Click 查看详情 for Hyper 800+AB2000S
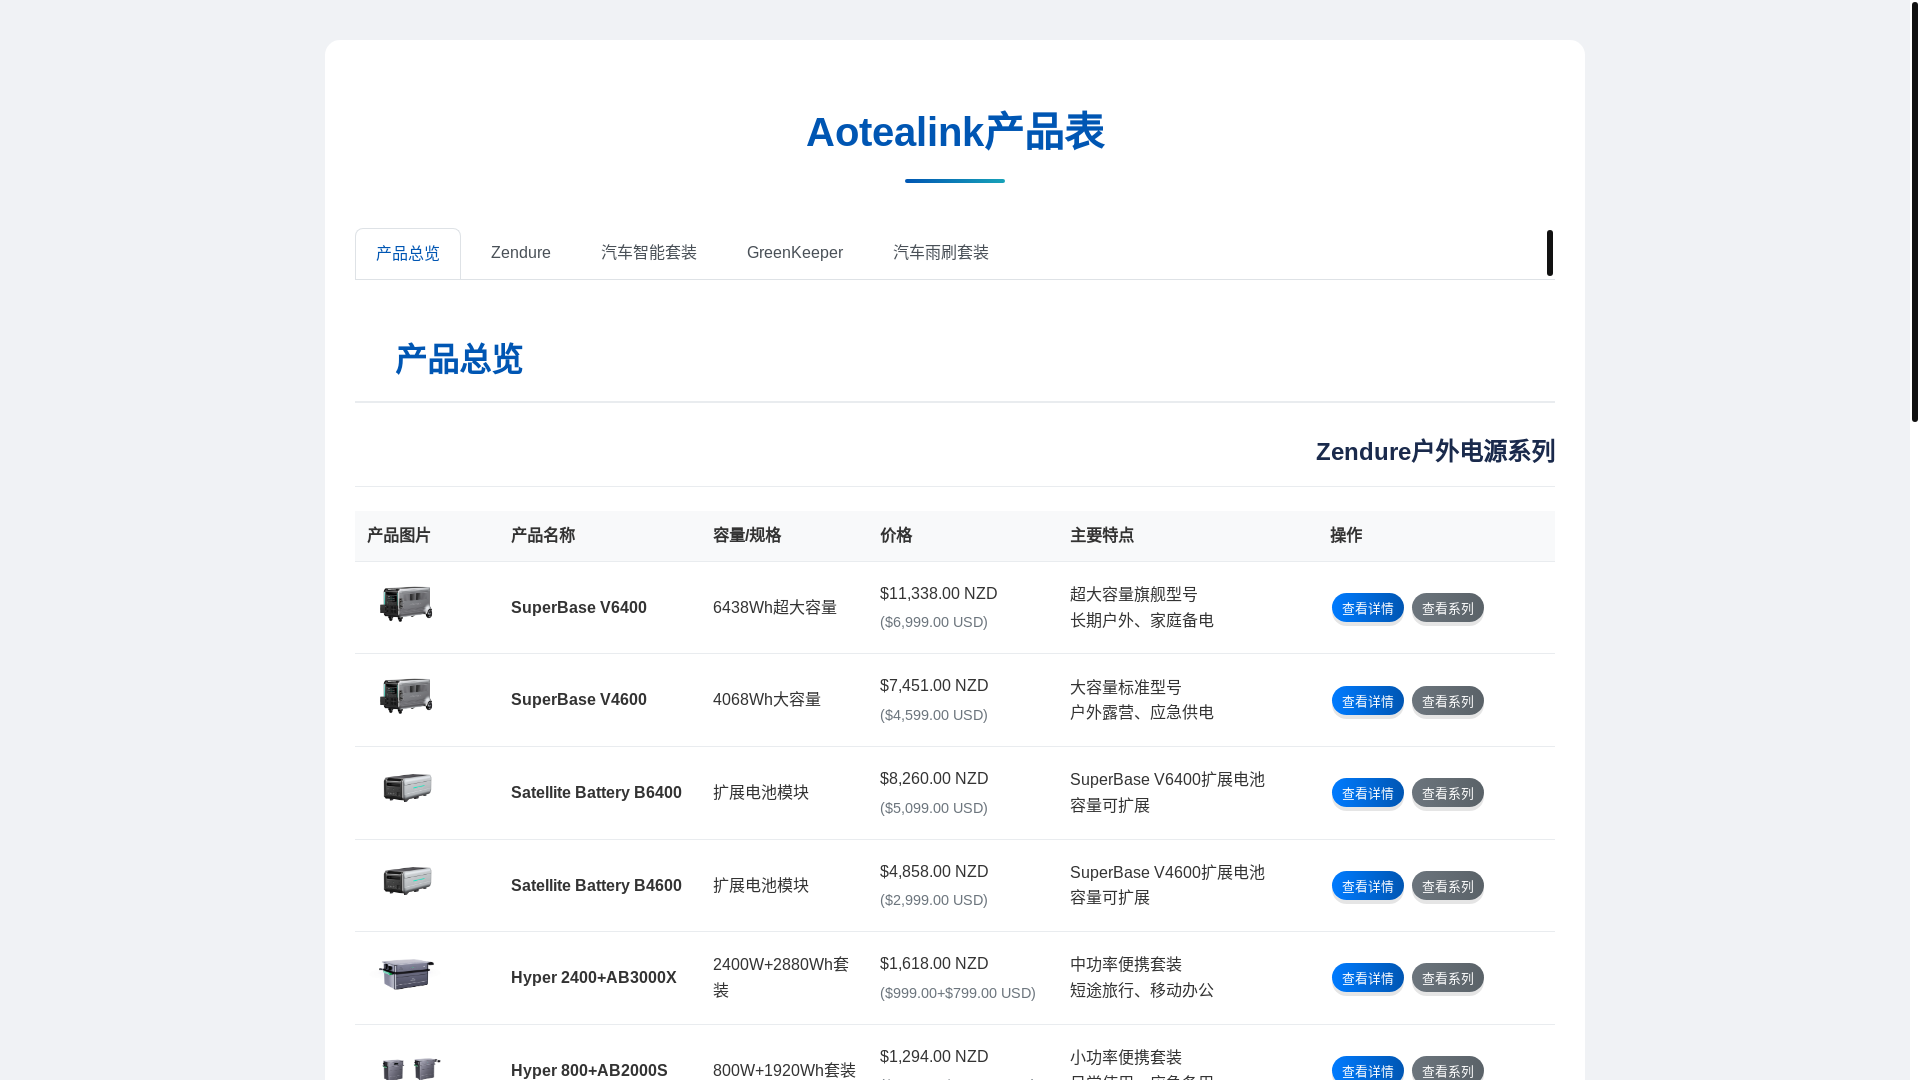Viewport: 1920px width, 1080px height. (1367, 1070)
